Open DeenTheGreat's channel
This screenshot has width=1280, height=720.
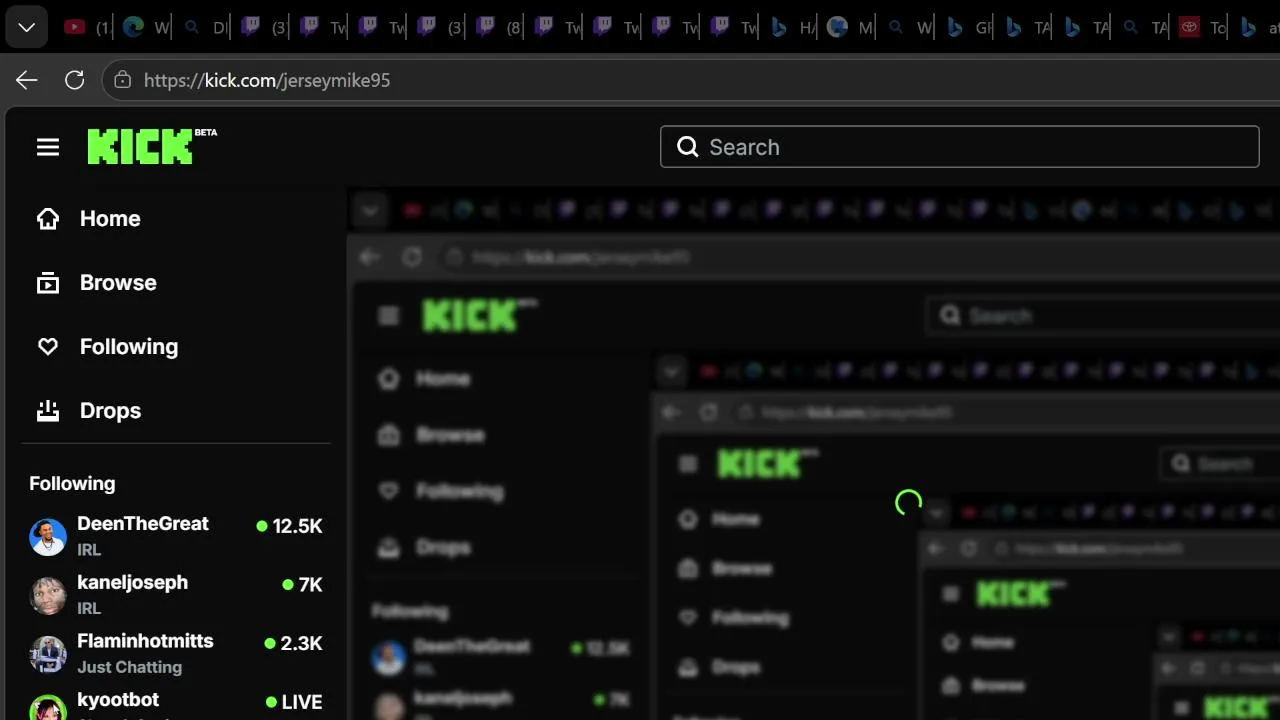click(176, 536)
